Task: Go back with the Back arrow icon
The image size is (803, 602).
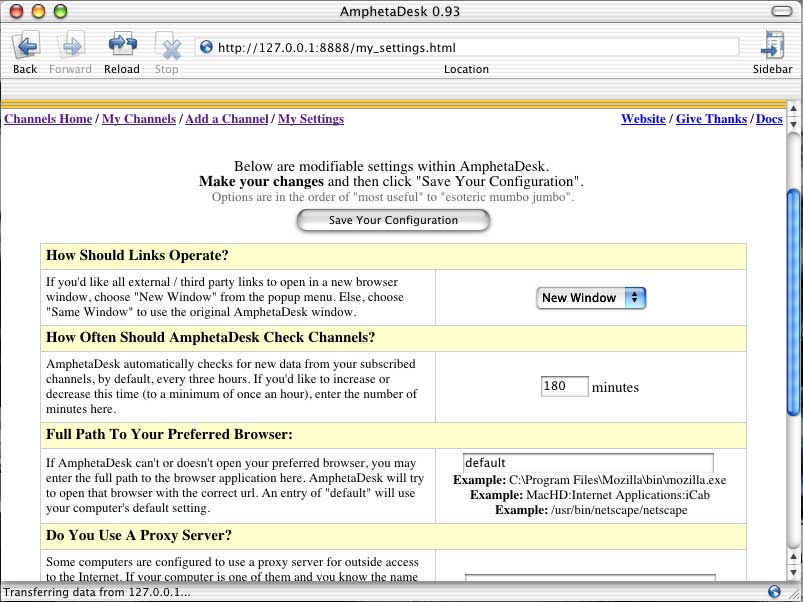Action: pos(25,46)
